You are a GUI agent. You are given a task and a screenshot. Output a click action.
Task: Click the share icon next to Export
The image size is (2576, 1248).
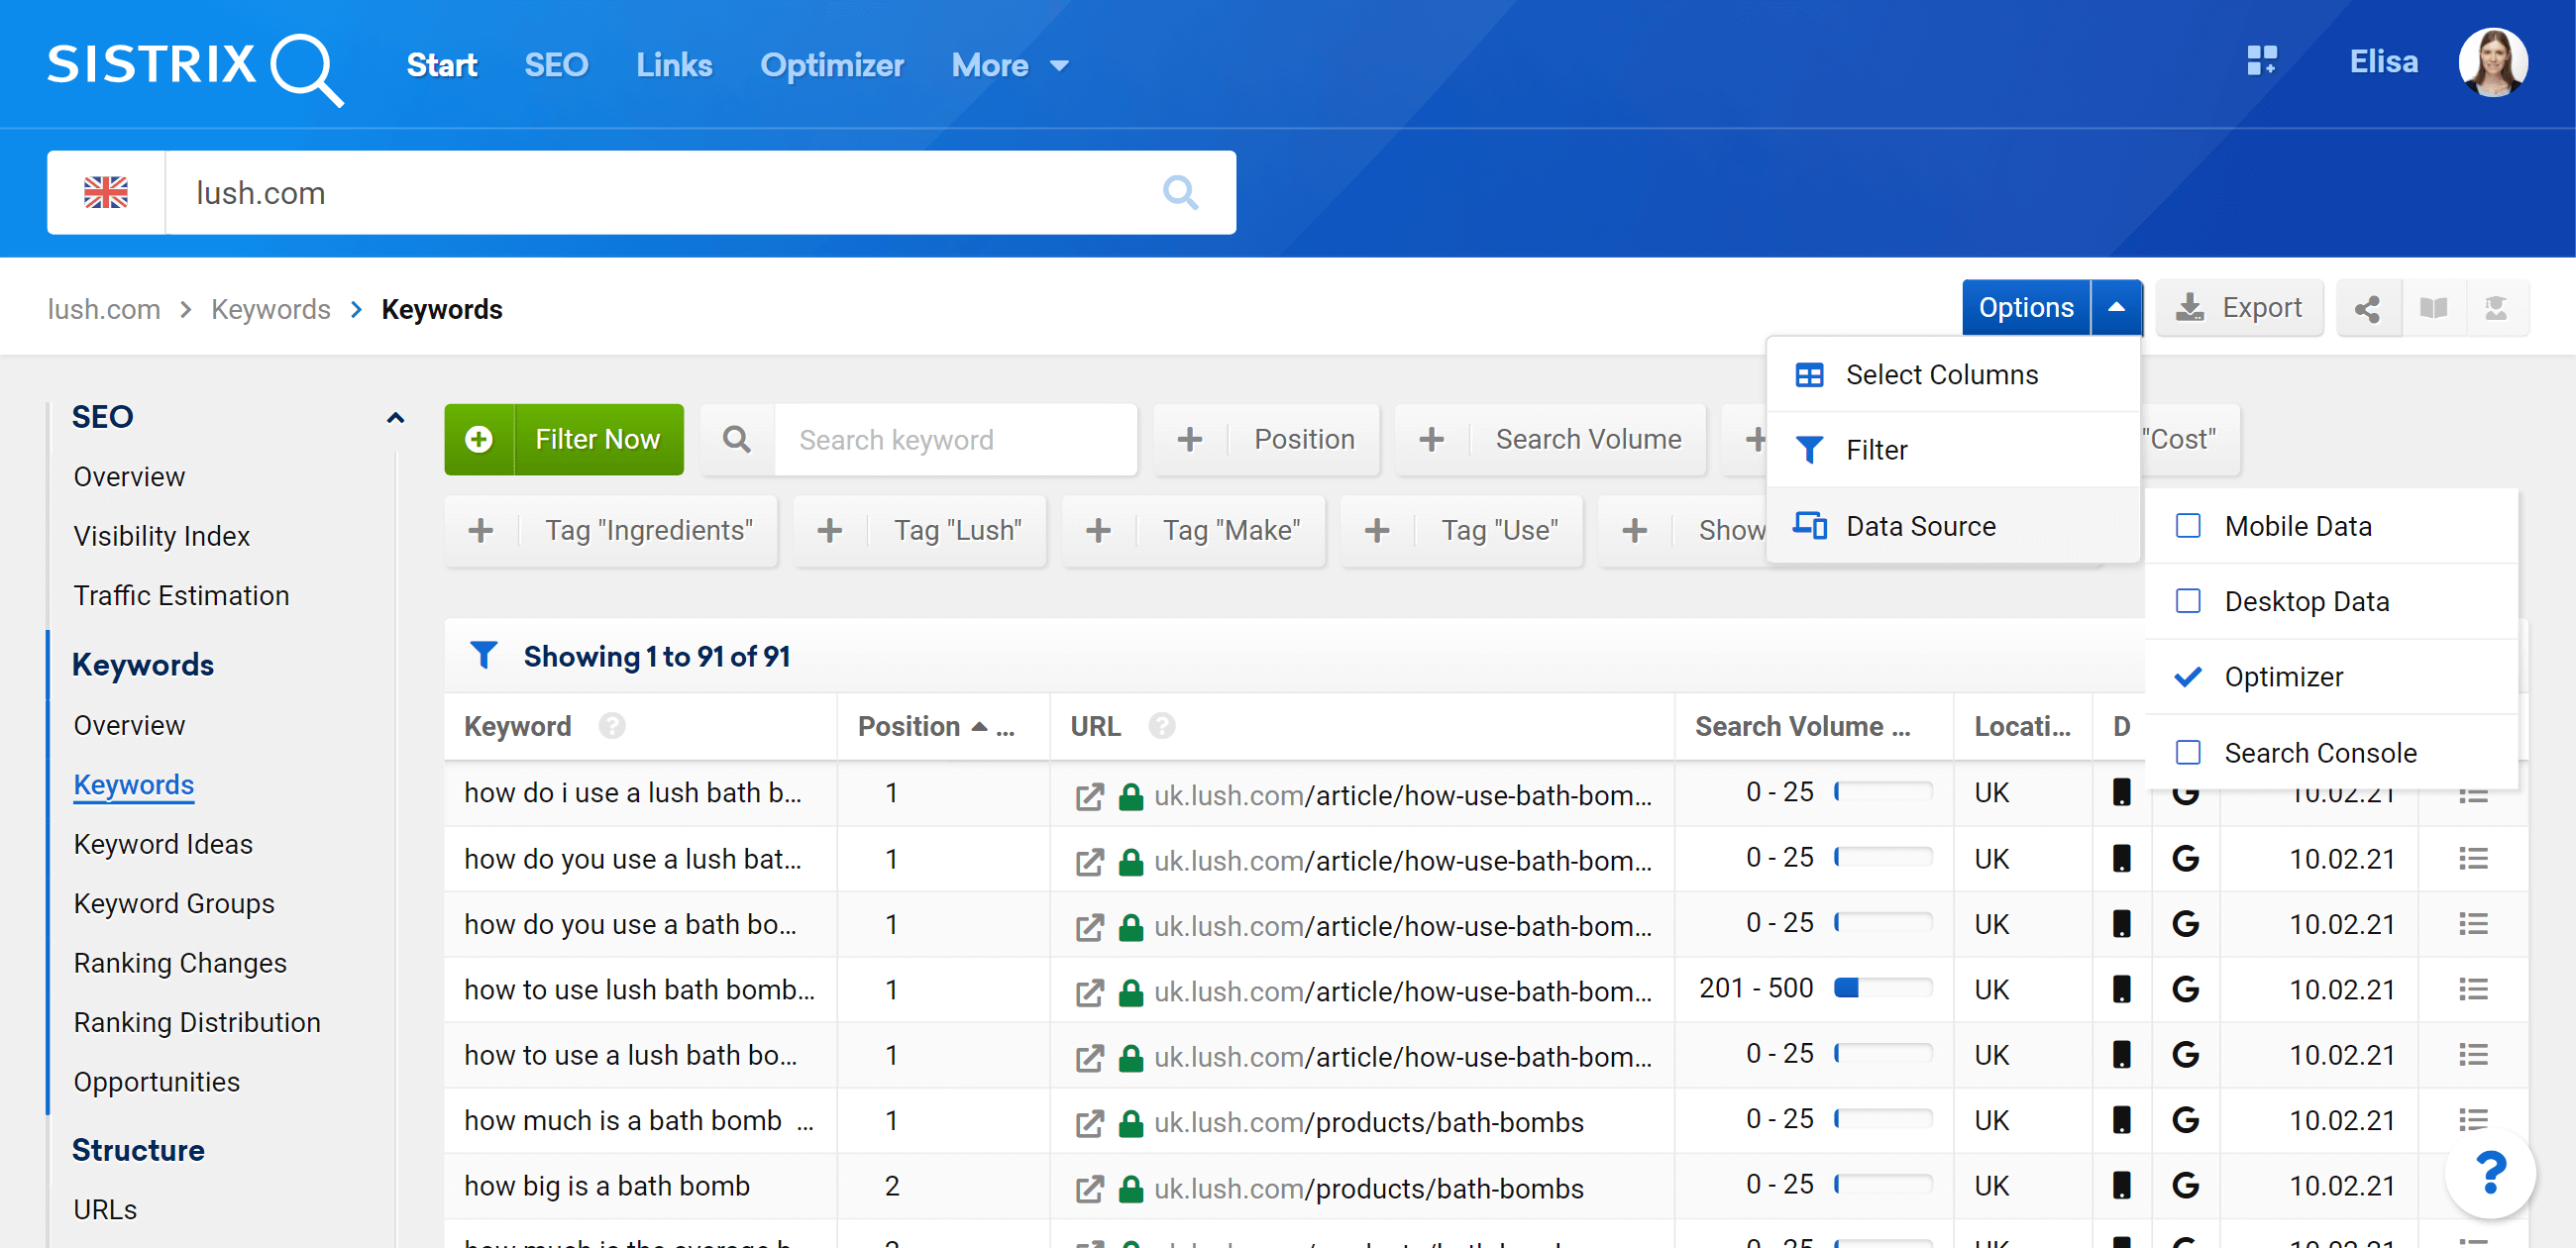2367,309
